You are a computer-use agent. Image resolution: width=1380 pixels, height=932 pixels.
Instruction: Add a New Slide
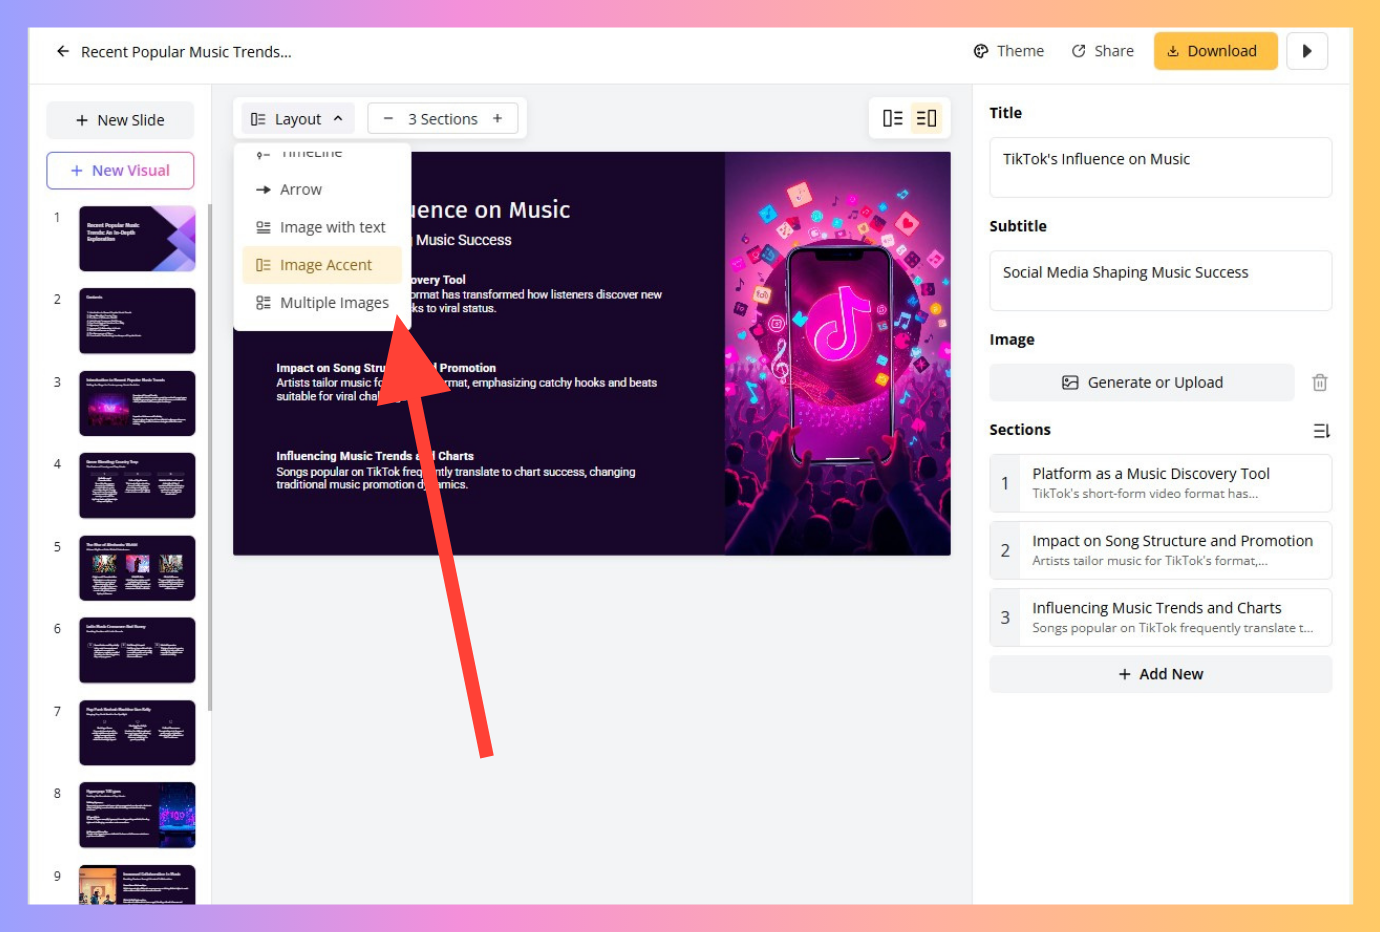tap(120, 120)
